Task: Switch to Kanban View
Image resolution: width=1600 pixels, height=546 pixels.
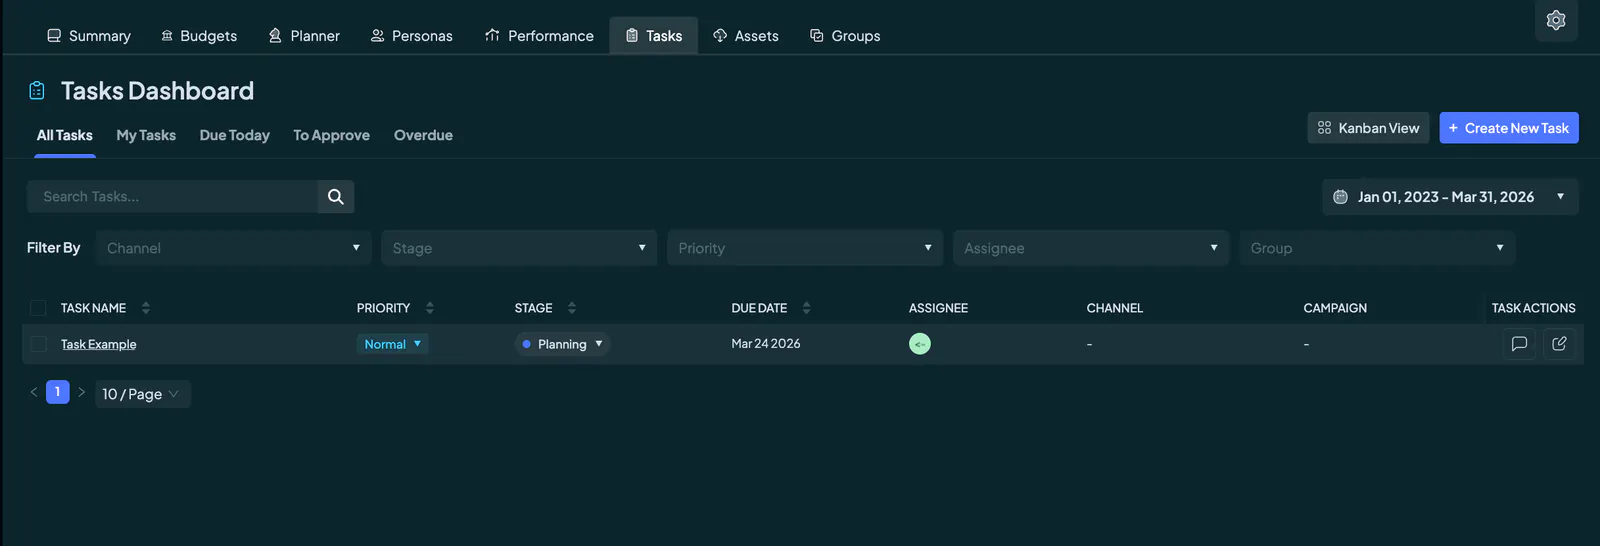Action: pyautogui.click(x=1368, y=128)
